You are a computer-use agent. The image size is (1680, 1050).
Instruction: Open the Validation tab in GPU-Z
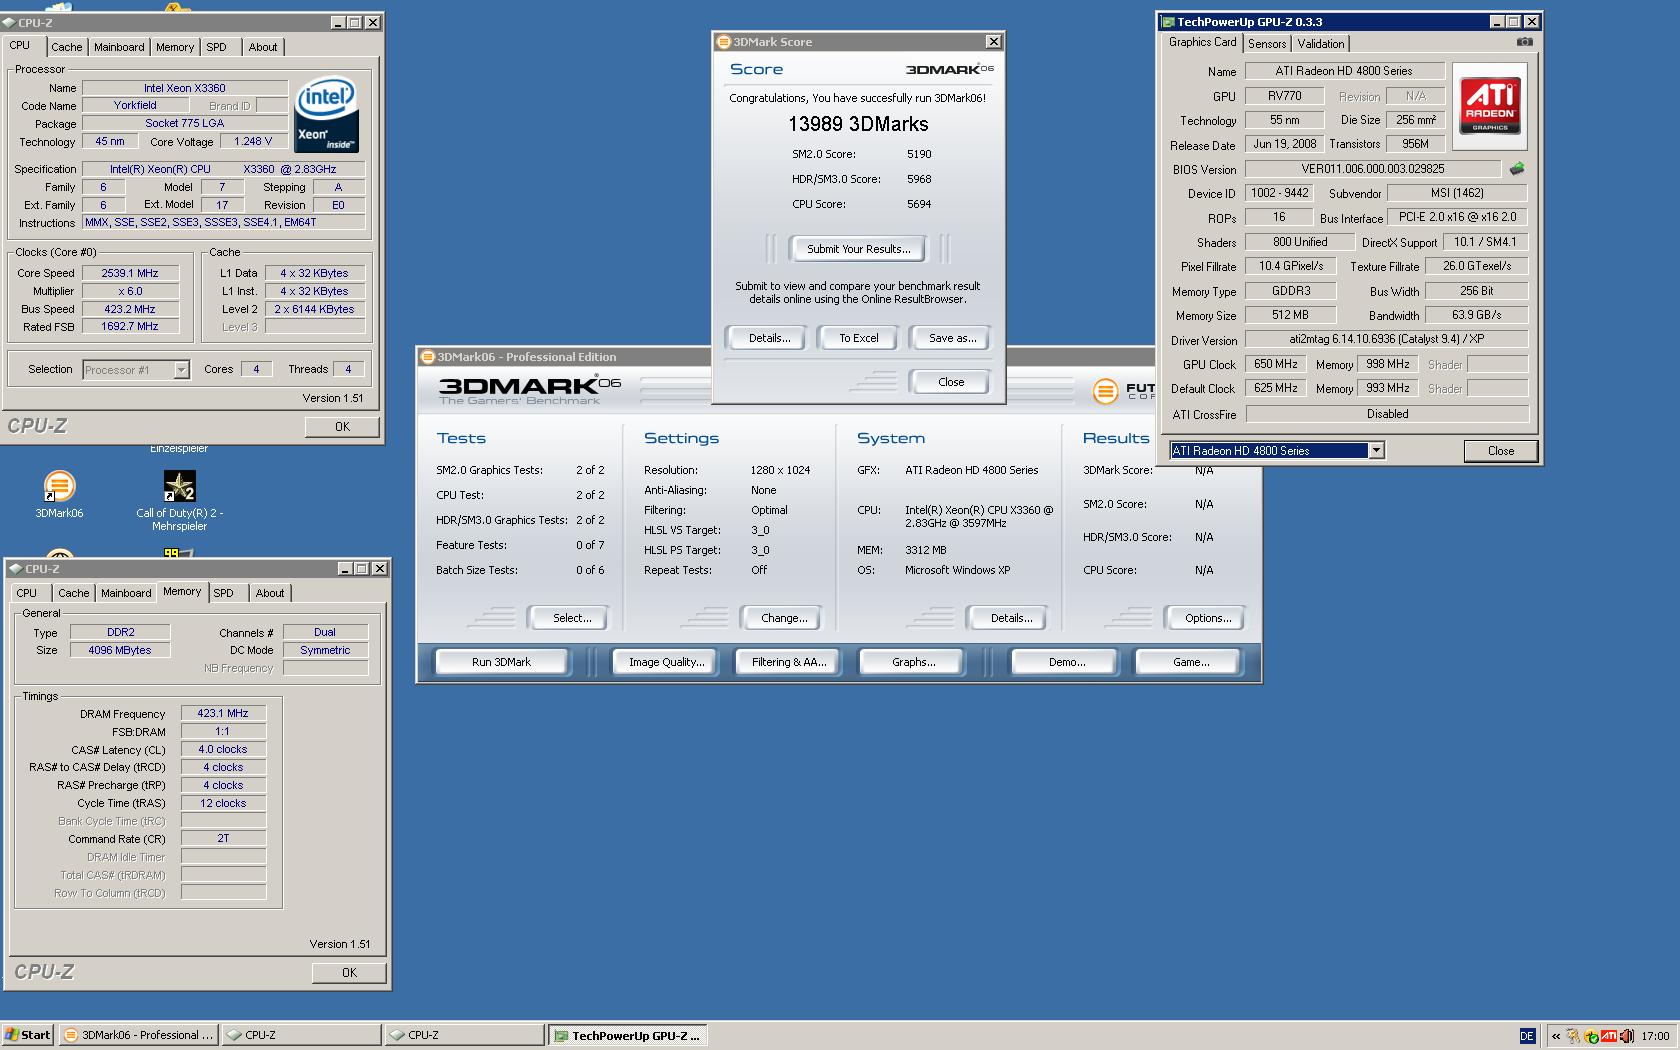coord(1321,44)
